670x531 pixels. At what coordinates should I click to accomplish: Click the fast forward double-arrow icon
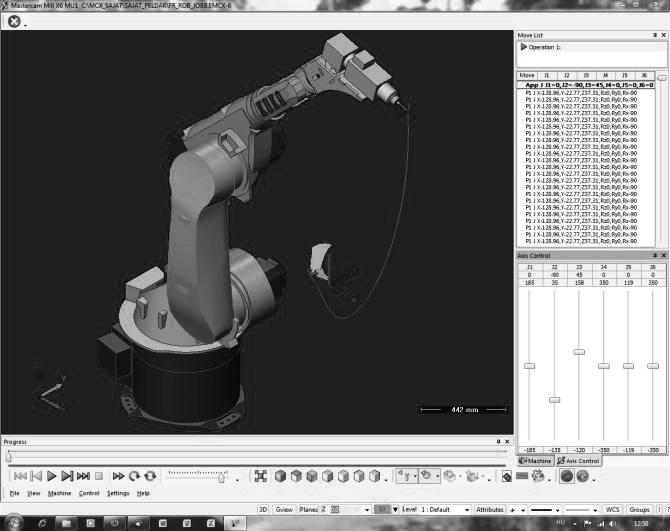[x=118, y=476]
